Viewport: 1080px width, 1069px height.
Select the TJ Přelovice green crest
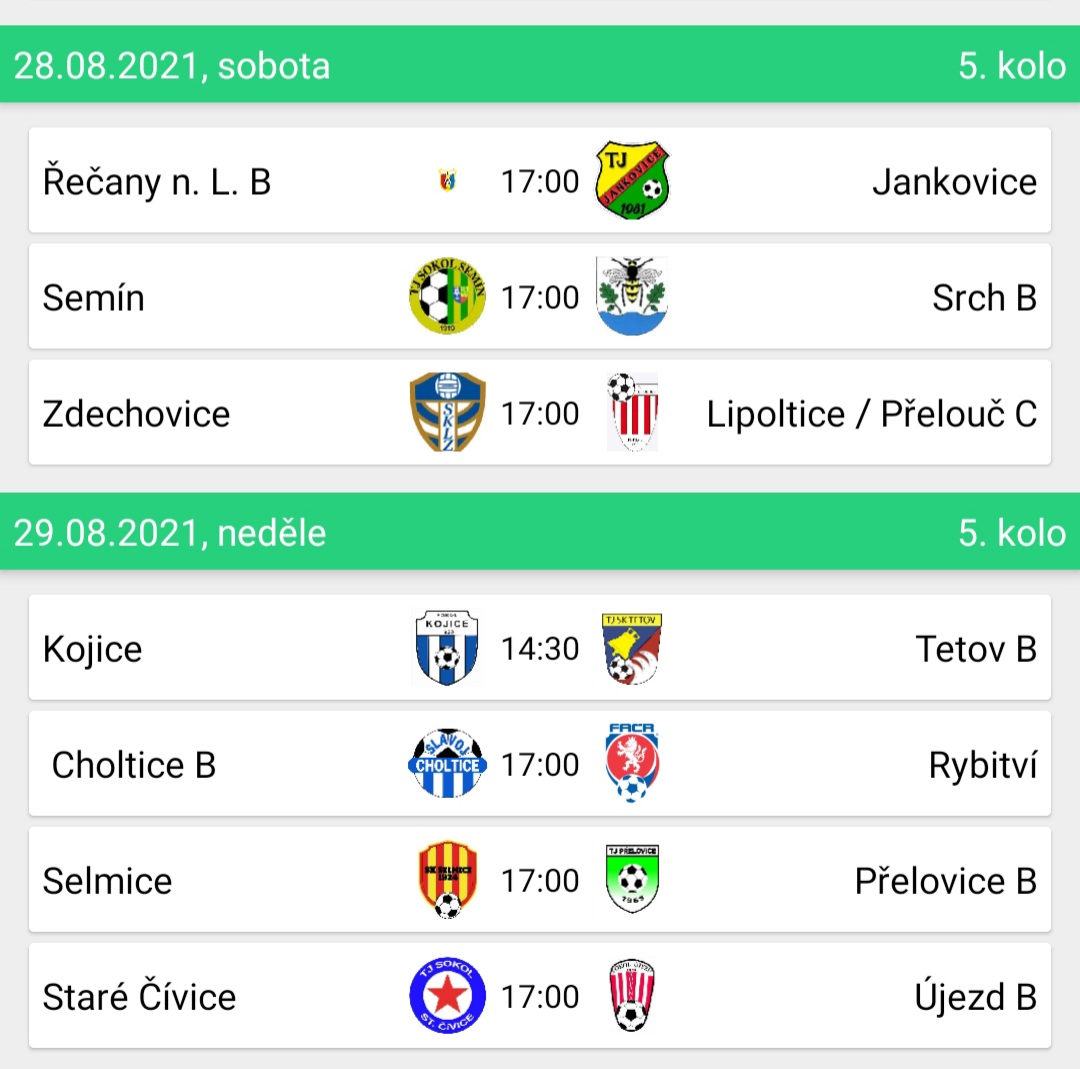[x=632, y=879]
